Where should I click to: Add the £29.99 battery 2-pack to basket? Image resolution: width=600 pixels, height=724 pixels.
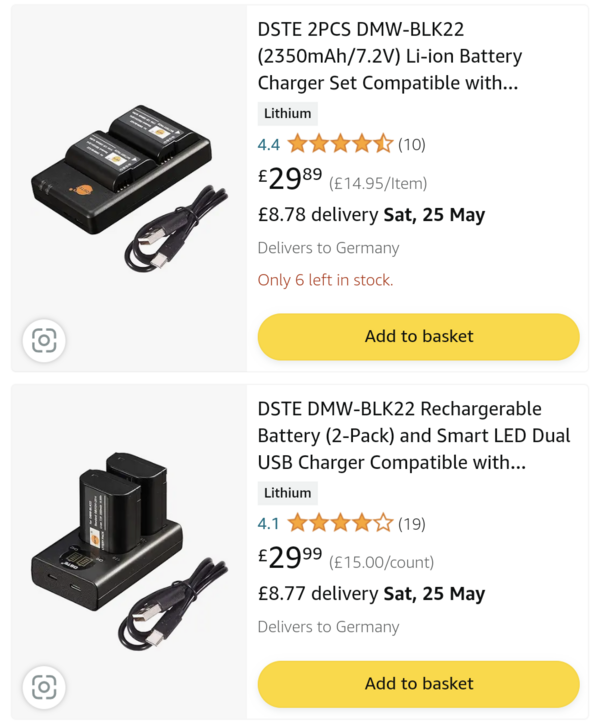pyautogui.click(x=418, y=684)
